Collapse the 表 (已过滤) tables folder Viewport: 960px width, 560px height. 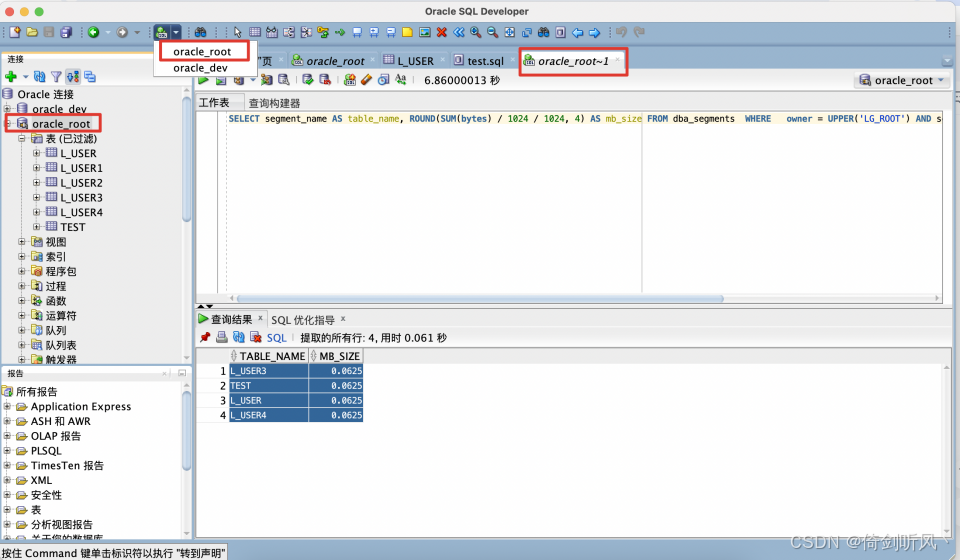click(x=21, y=138)
